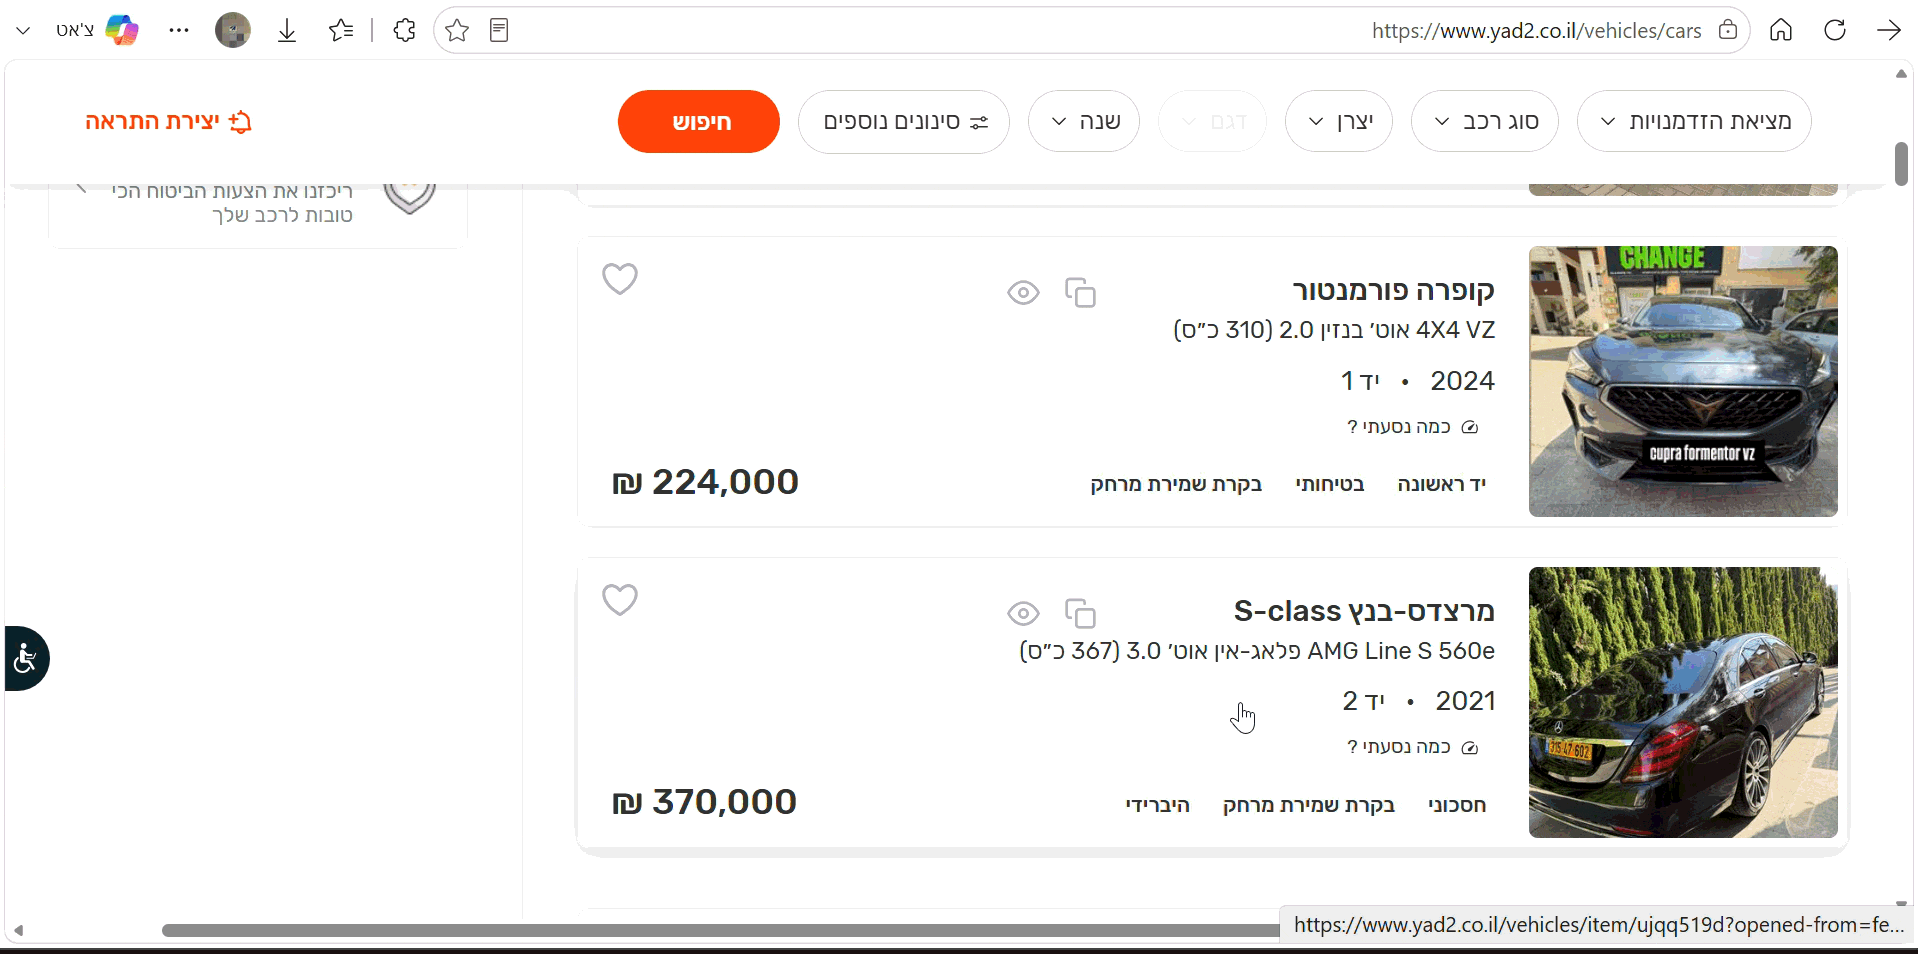Expand the סוג רכב filter dropdown

(x=1485, y=121)
